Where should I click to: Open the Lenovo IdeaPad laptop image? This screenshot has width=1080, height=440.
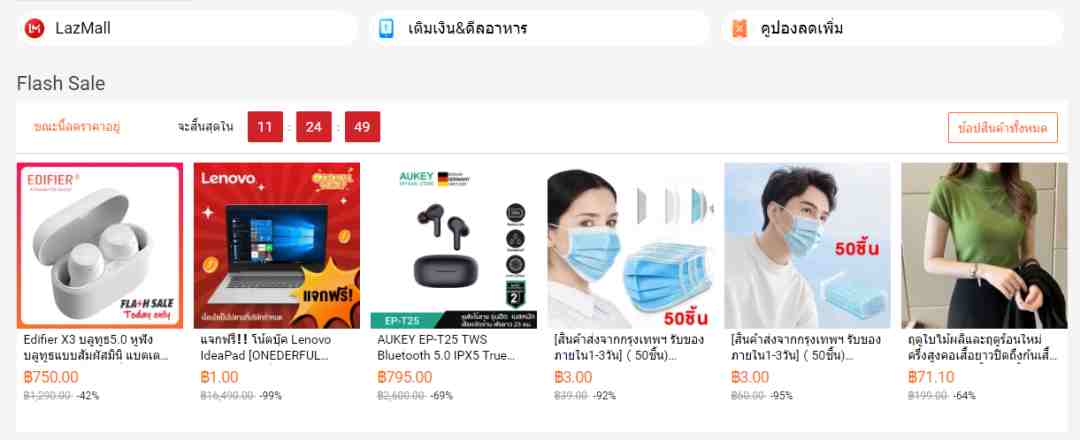(x=277, y=245)
